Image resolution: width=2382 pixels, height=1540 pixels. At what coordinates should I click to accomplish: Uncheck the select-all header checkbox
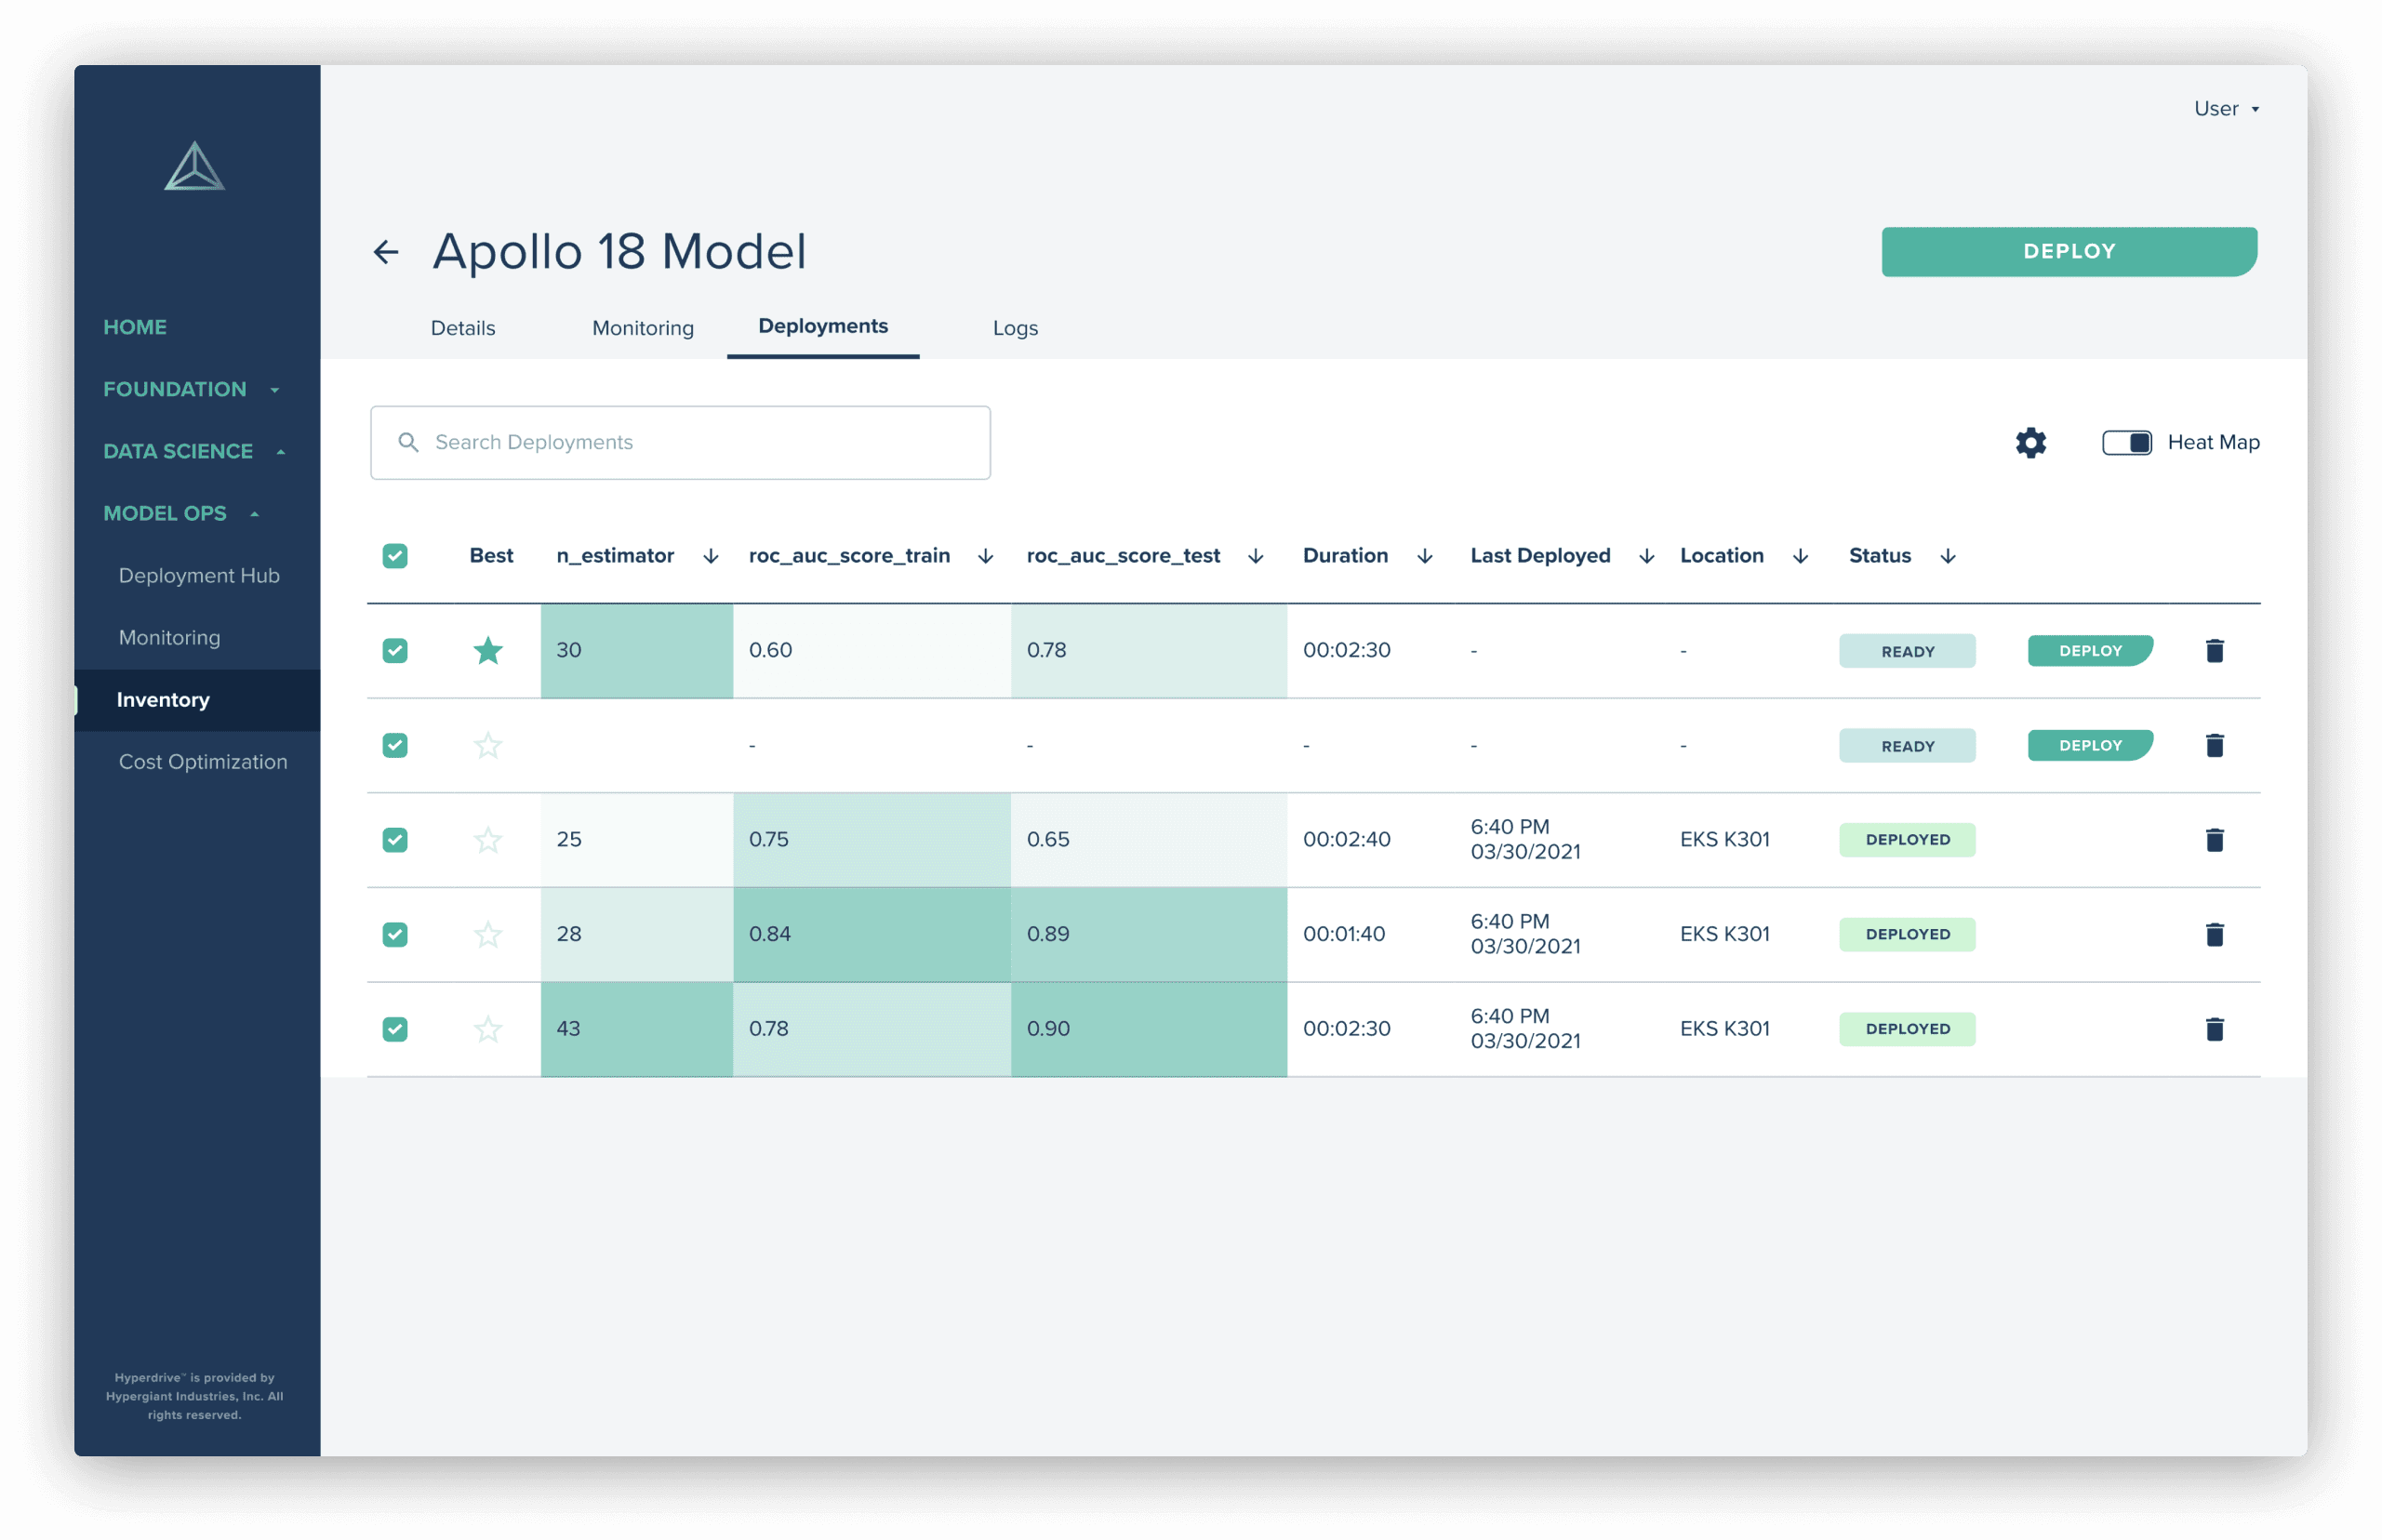tap(395, 556)
